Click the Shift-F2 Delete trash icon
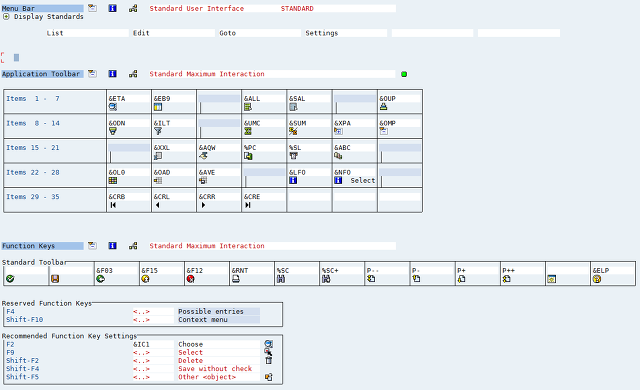 click(269, 360)
